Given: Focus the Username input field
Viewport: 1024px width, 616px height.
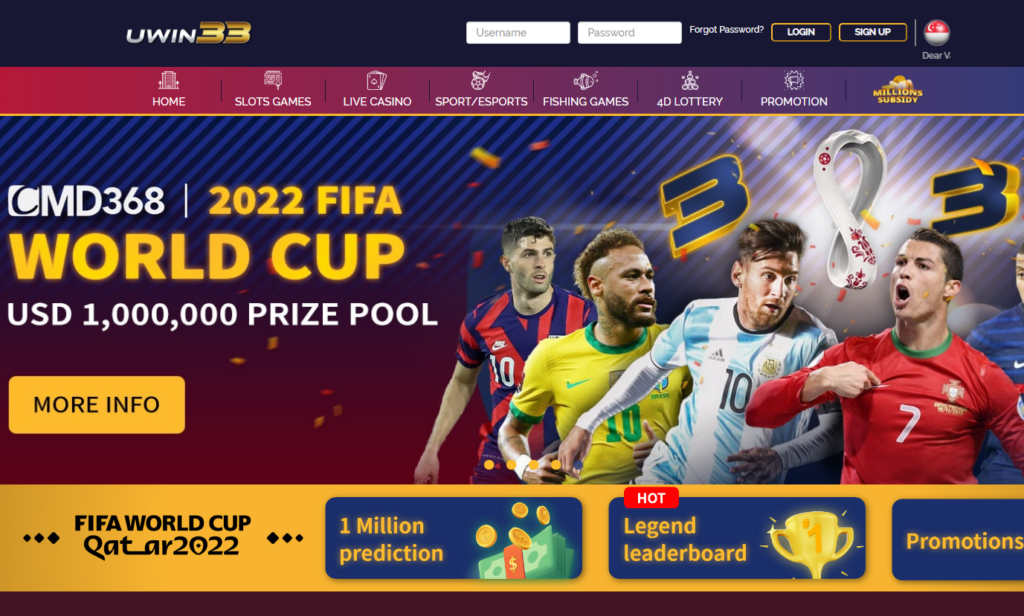Looking at the screenshot, I should (518, 33).
